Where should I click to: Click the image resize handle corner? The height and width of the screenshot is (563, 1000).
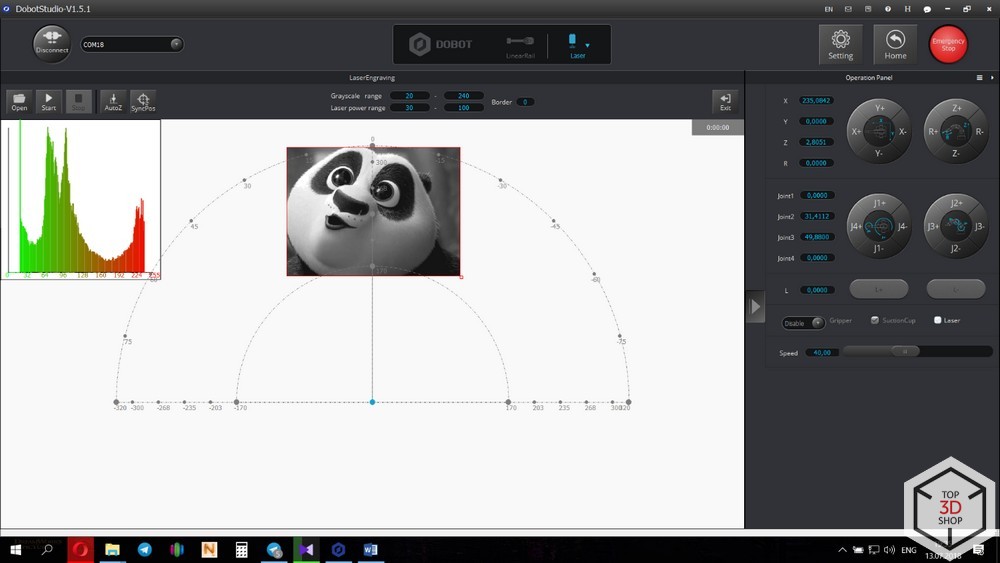click(x=461, y=277)
